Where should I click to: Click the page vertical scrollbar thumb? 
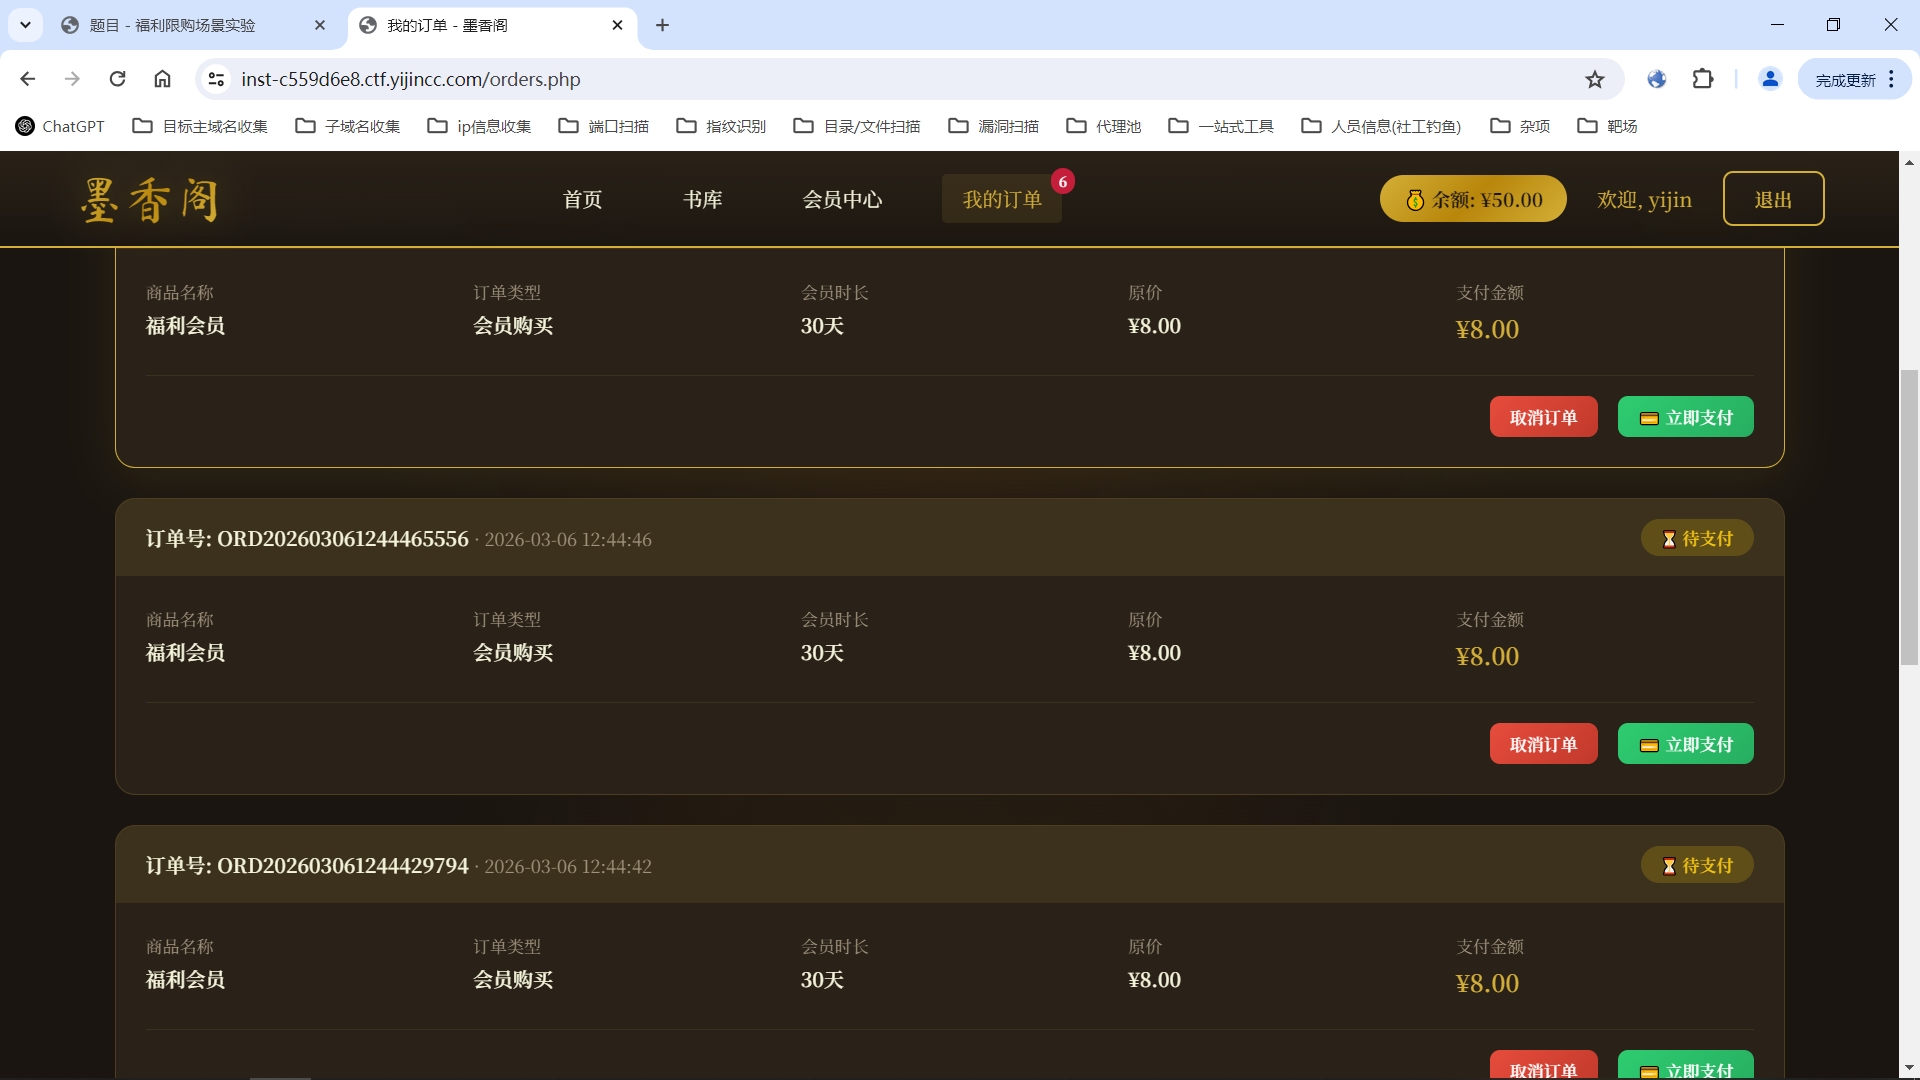tap(1909, 516)
